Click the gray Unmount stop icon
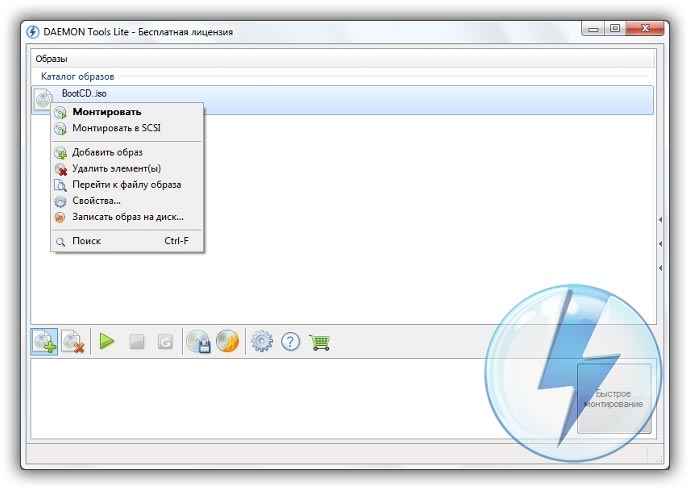This screenshot has width=690, height=490. [136, 341]
